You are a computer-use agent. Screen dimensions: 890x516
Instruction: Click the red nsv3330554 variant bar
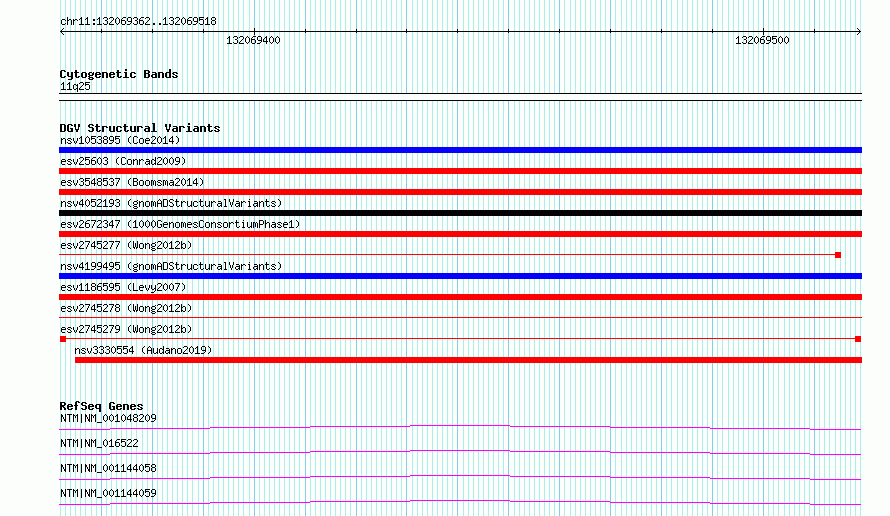click(468, 360)
